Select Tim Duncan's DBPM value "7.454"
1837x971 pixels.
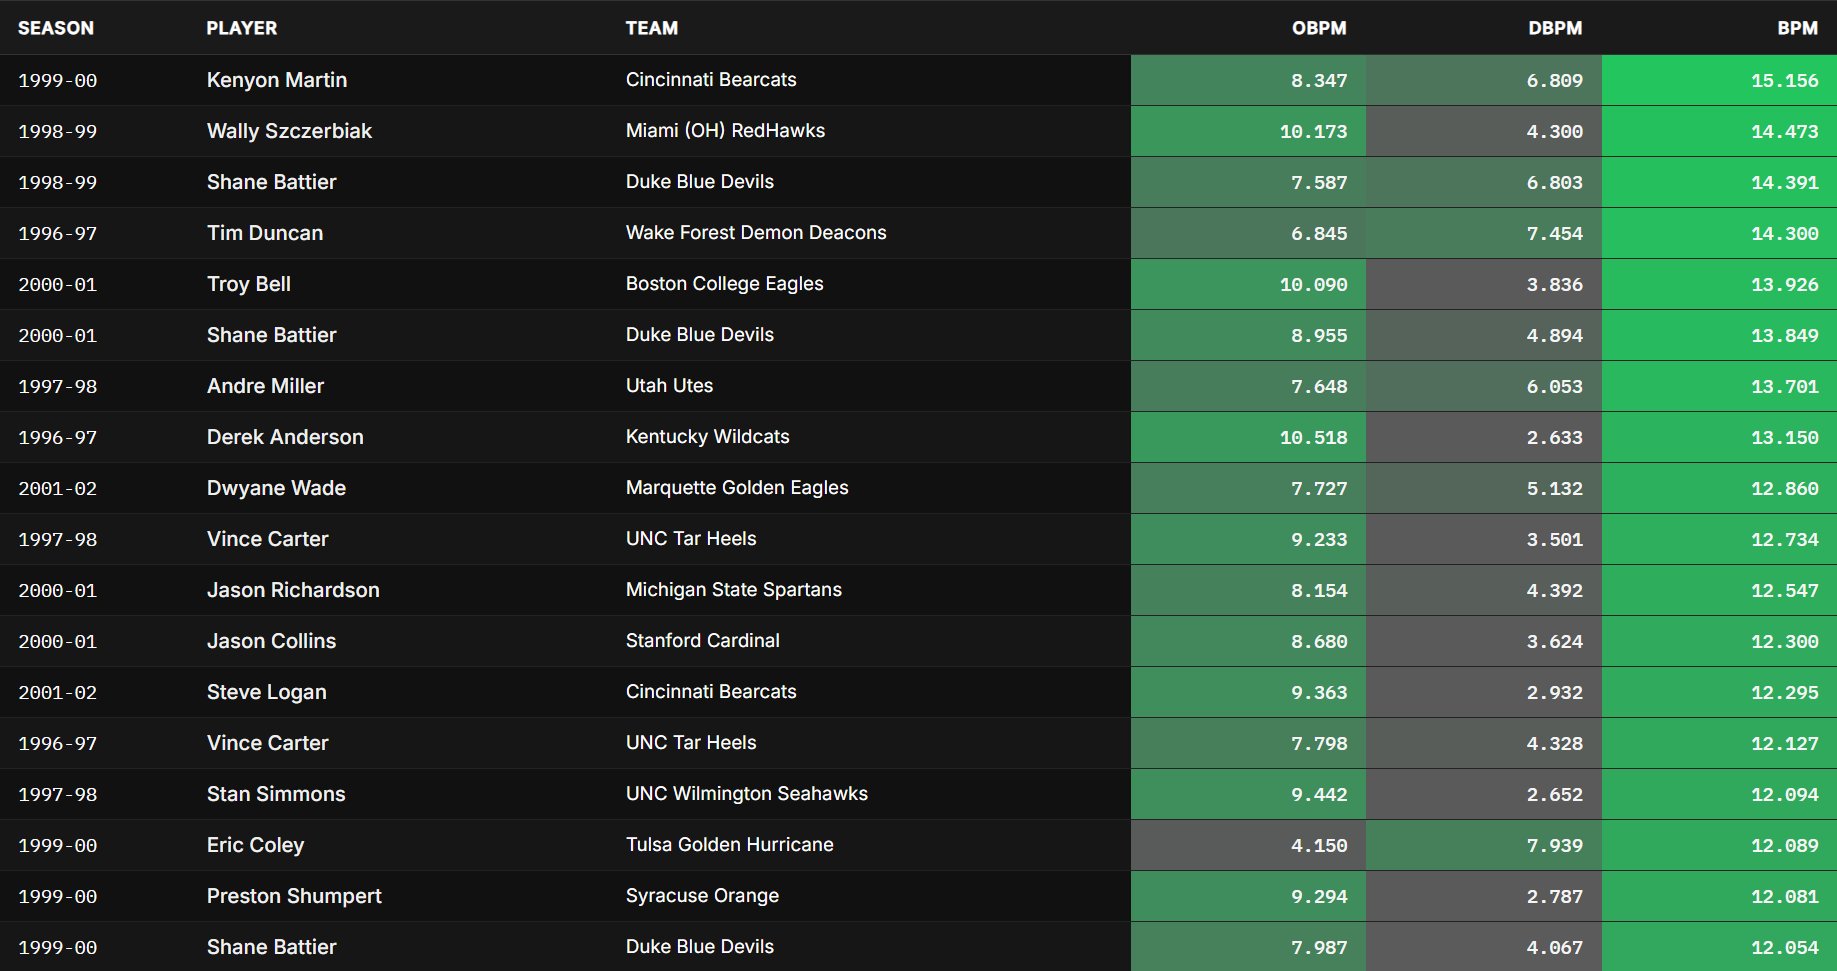tap(1555, 234)
